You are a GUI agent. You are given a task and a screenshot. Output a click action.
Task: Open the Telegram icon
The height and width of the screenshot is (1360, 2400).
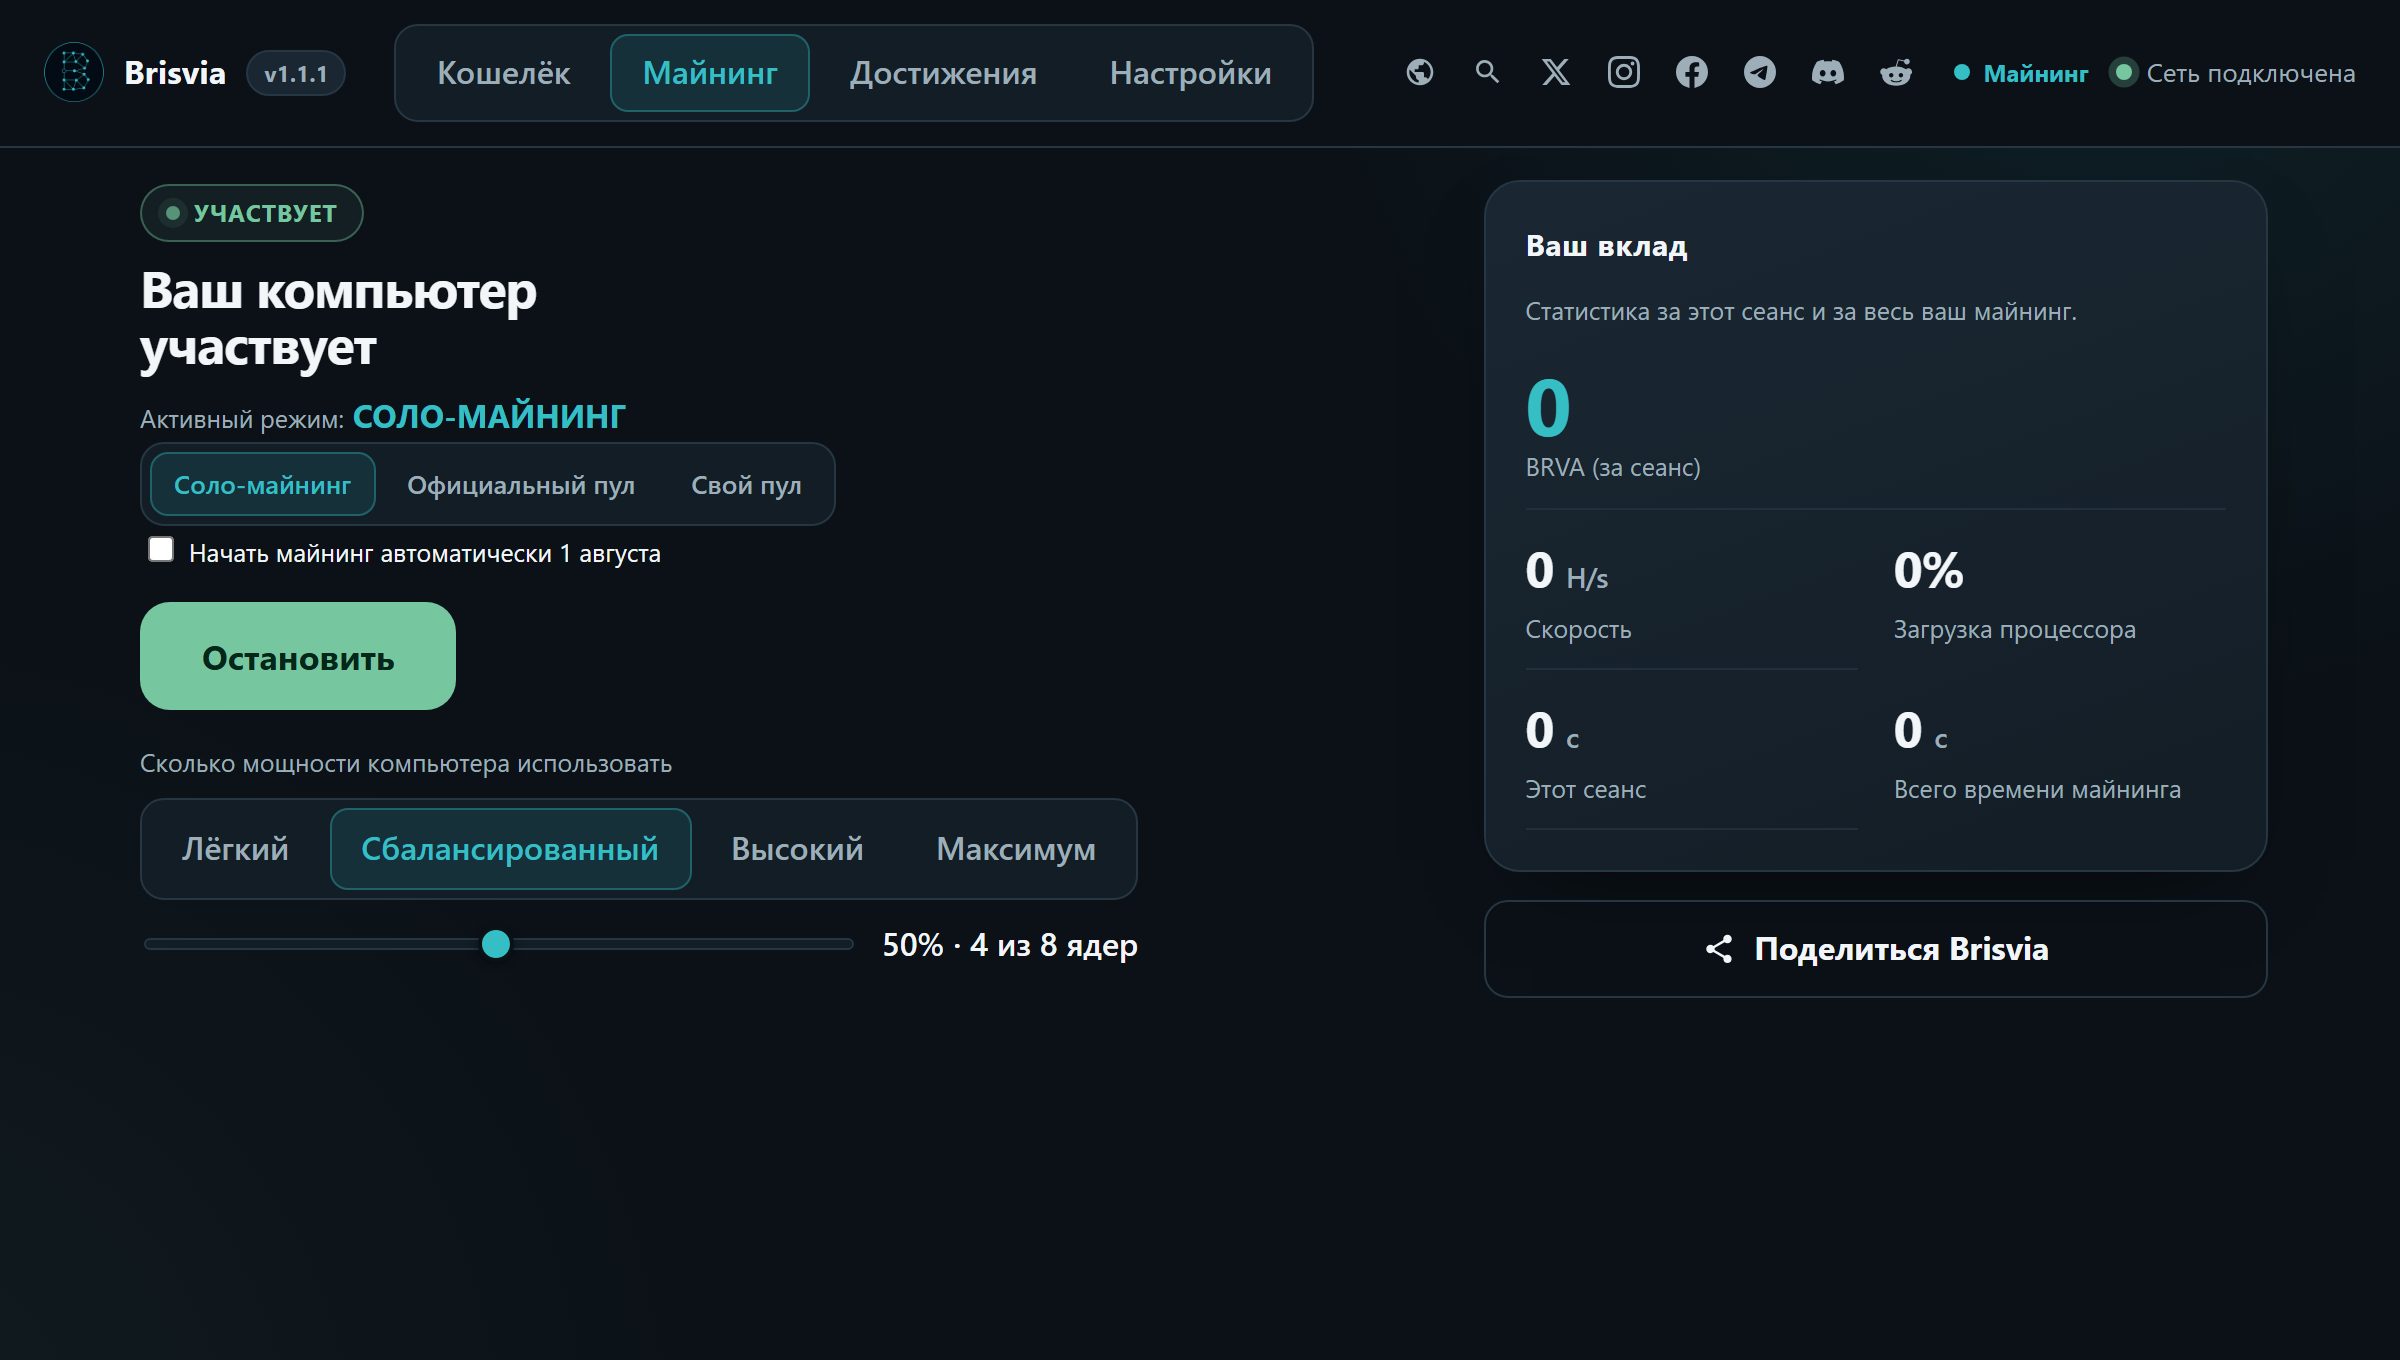coord(1759,72)
